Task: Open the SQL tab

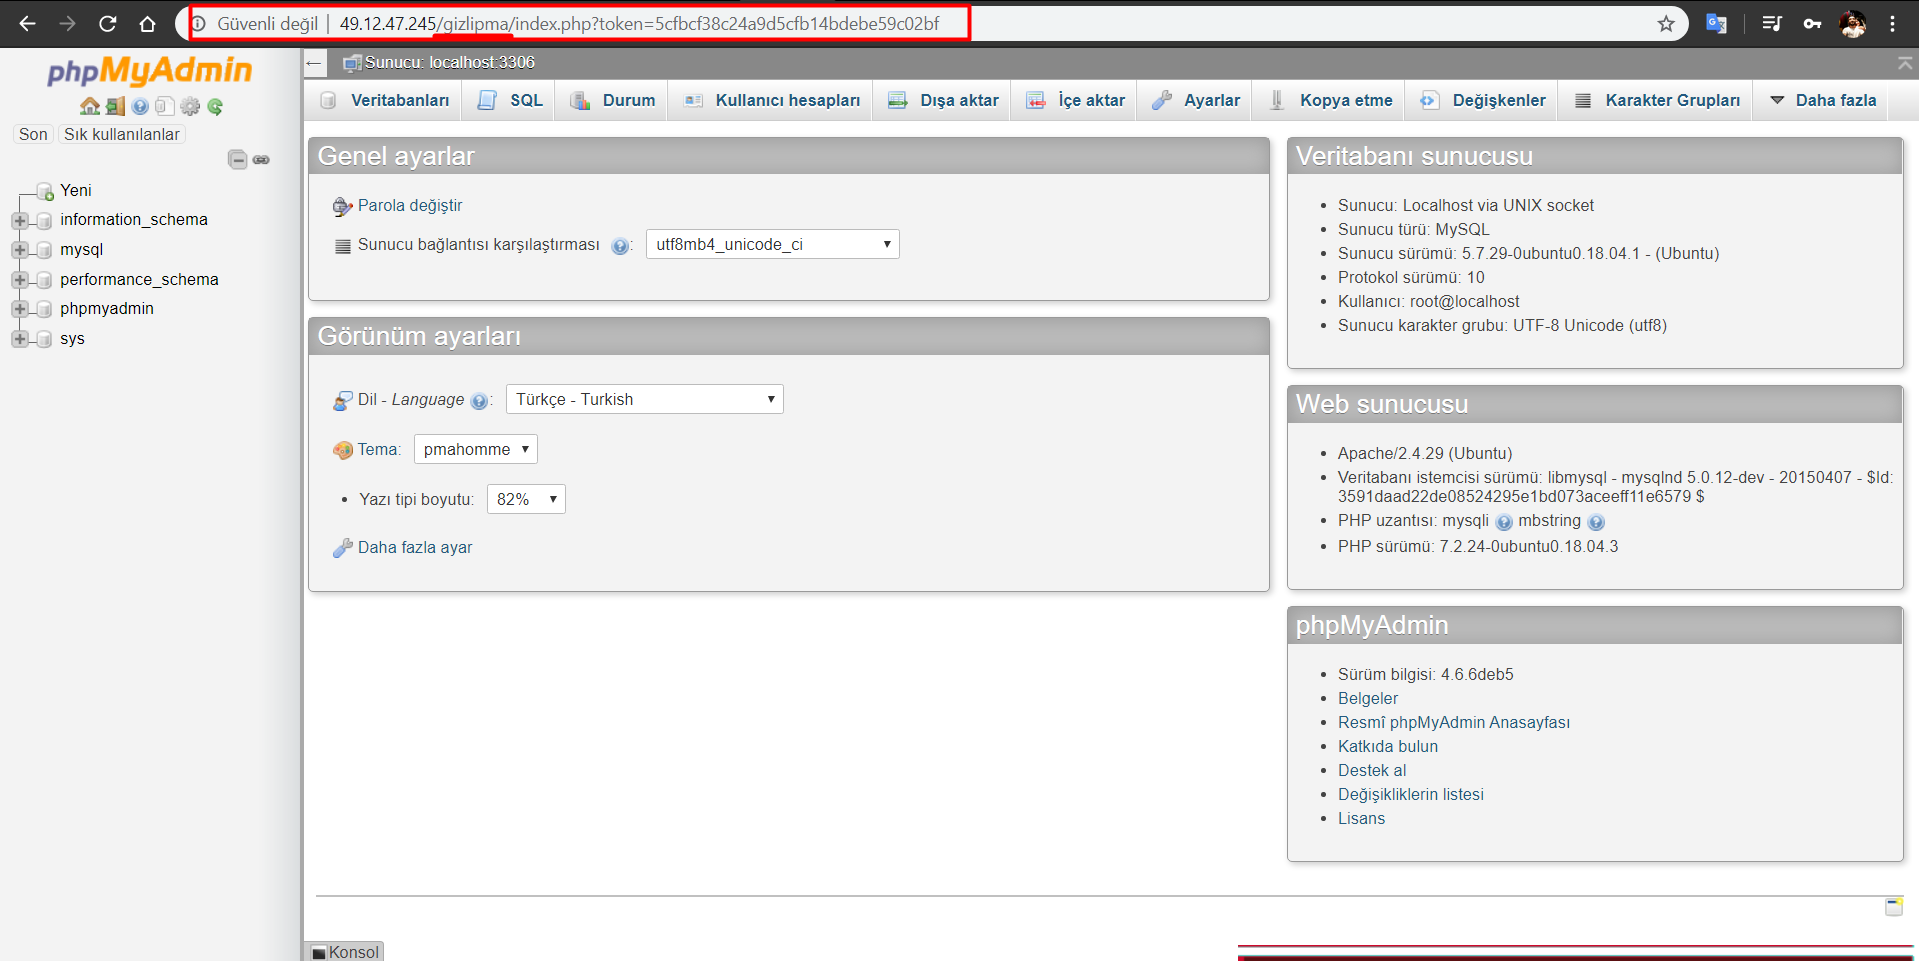Action: click(x=510, y=100)
